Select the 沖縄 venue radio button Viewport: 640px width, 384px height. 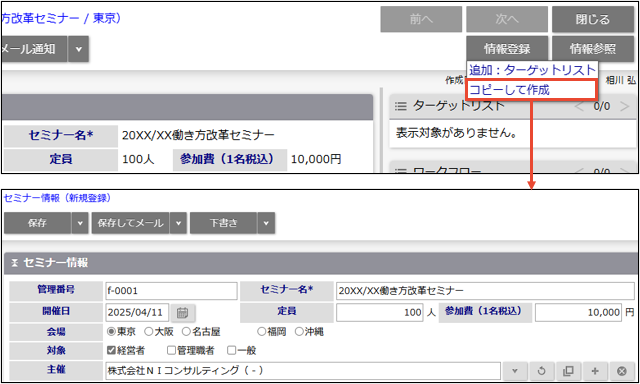[299, 331]
